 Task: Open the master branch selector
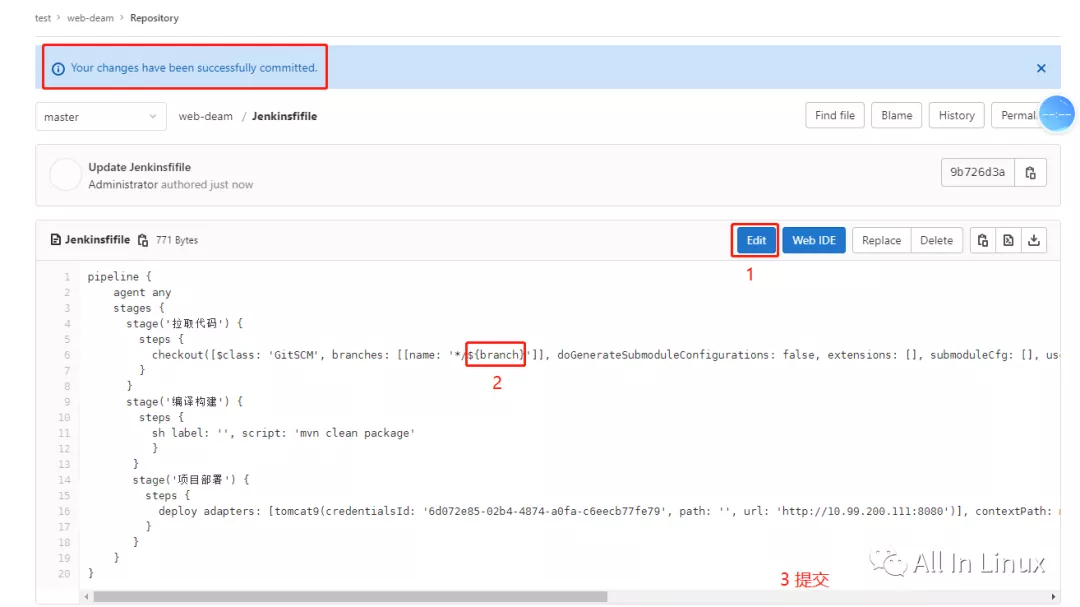100,116
